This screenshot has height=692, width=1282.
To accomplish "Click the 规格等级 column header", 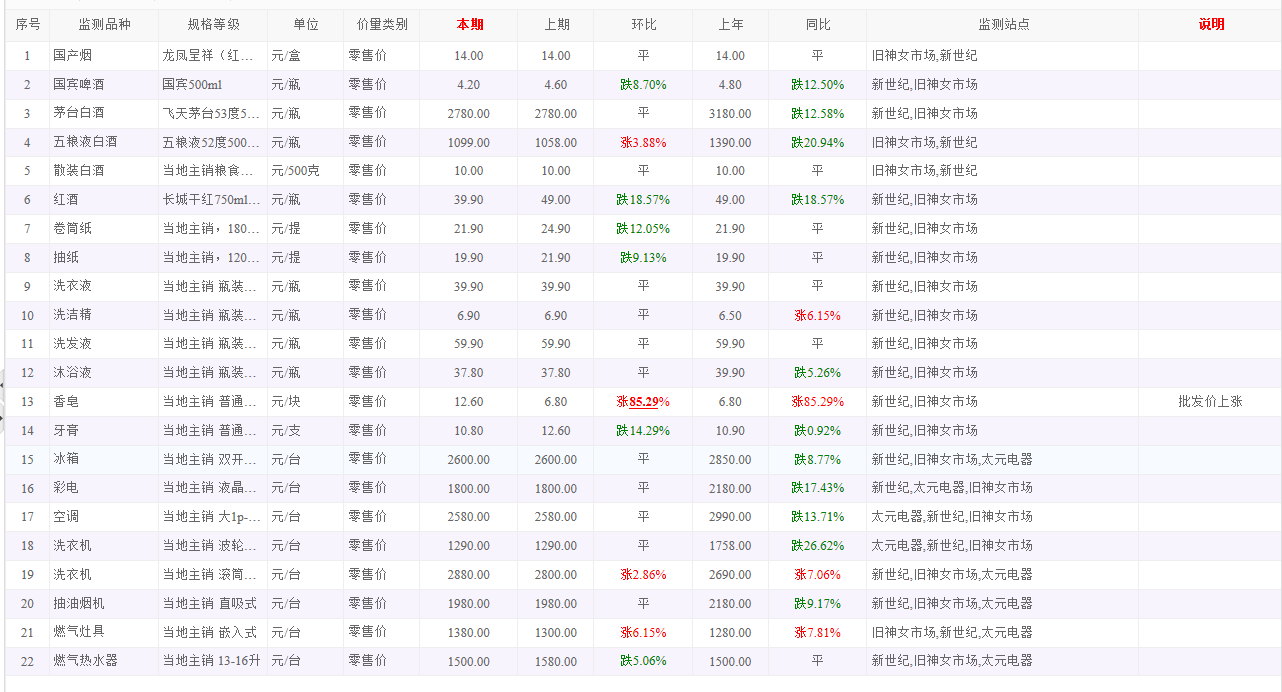I will [x=213, y=25].
